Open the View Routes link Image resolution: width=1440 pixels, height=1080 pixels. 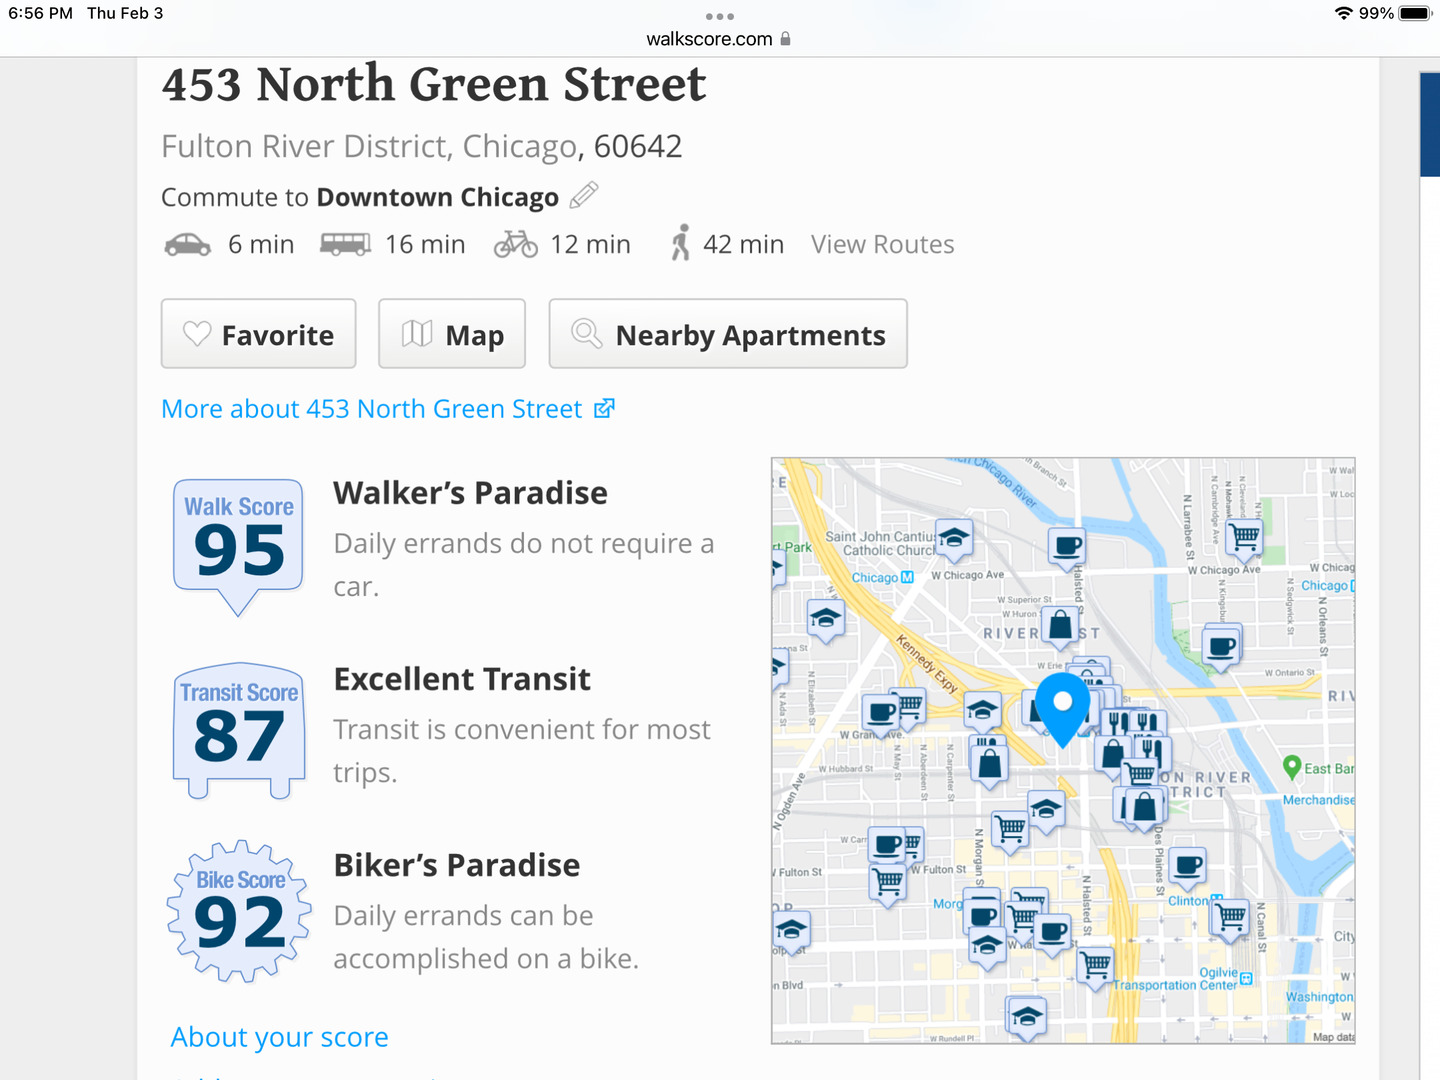882,245
